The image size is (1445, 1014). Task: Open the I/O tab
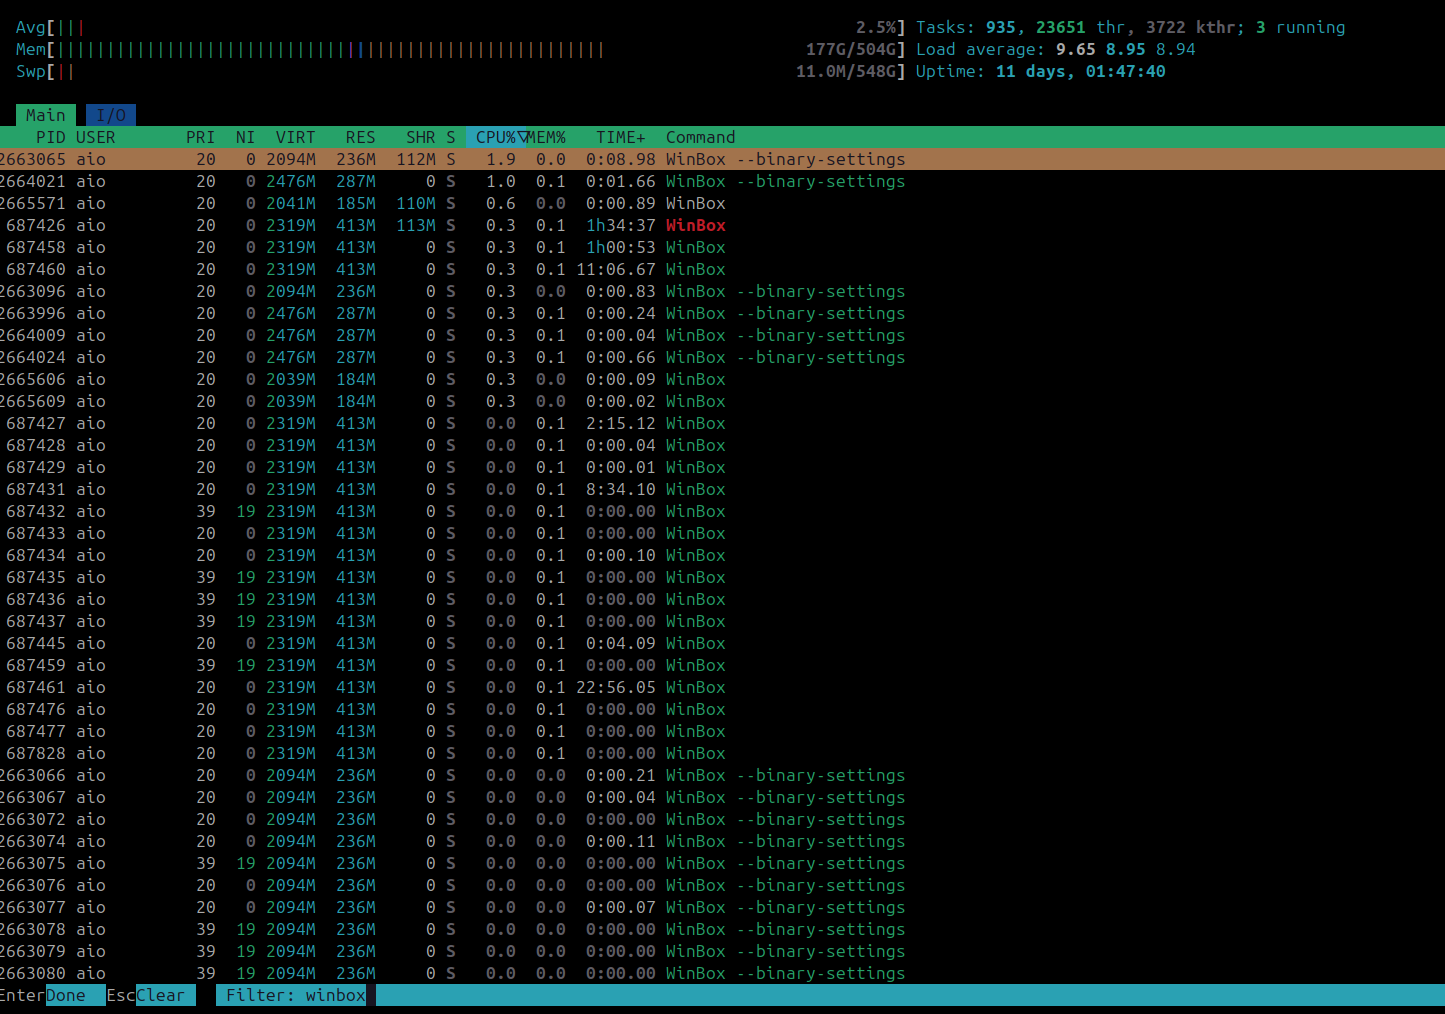tap(111, 115)
